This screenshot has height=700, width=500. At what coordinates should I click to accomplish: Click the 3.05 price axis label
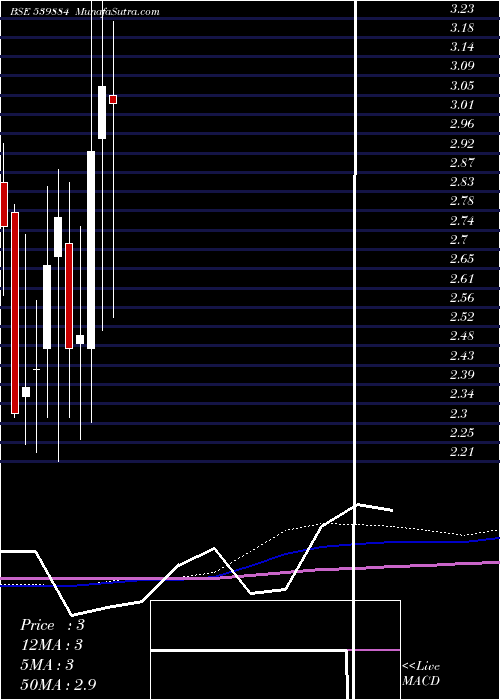[462, 86]
